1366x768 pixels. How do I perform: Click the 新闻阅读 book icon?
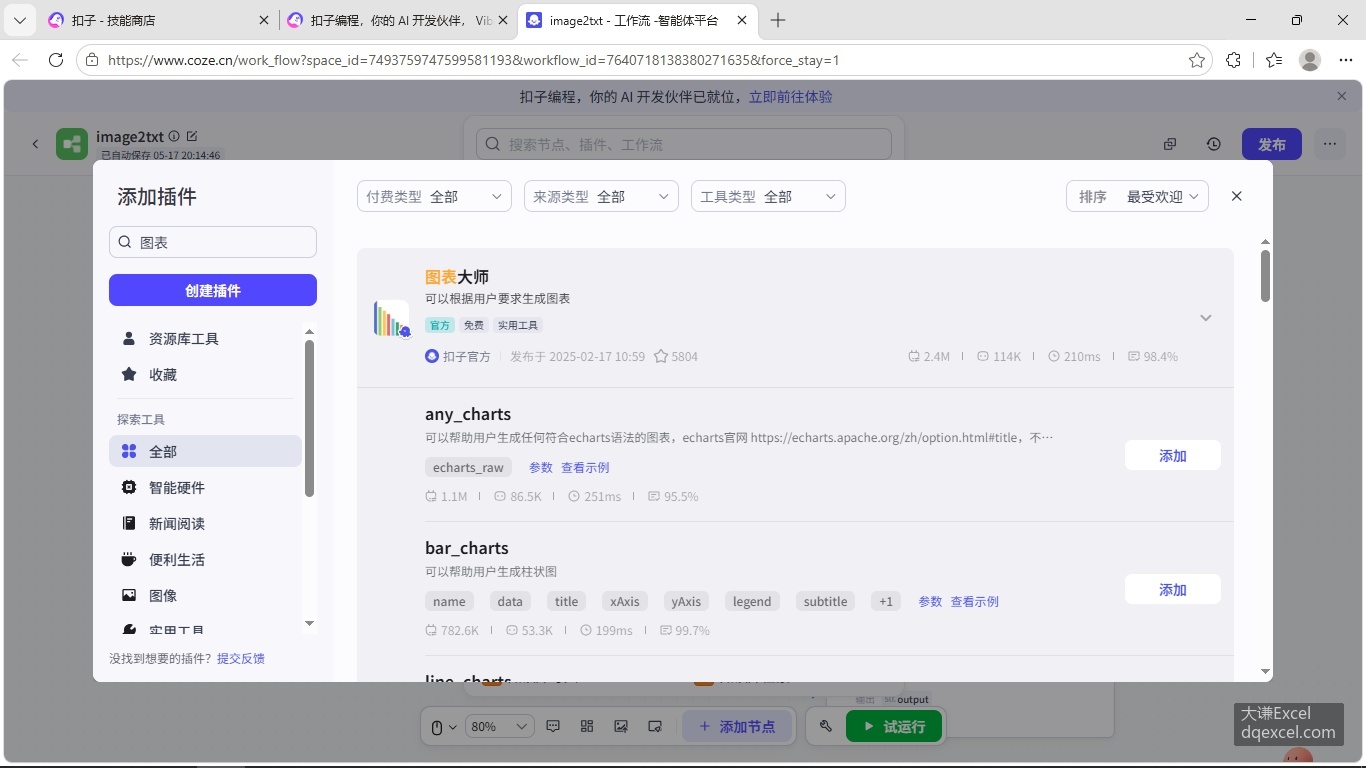[x=129, y=523]
